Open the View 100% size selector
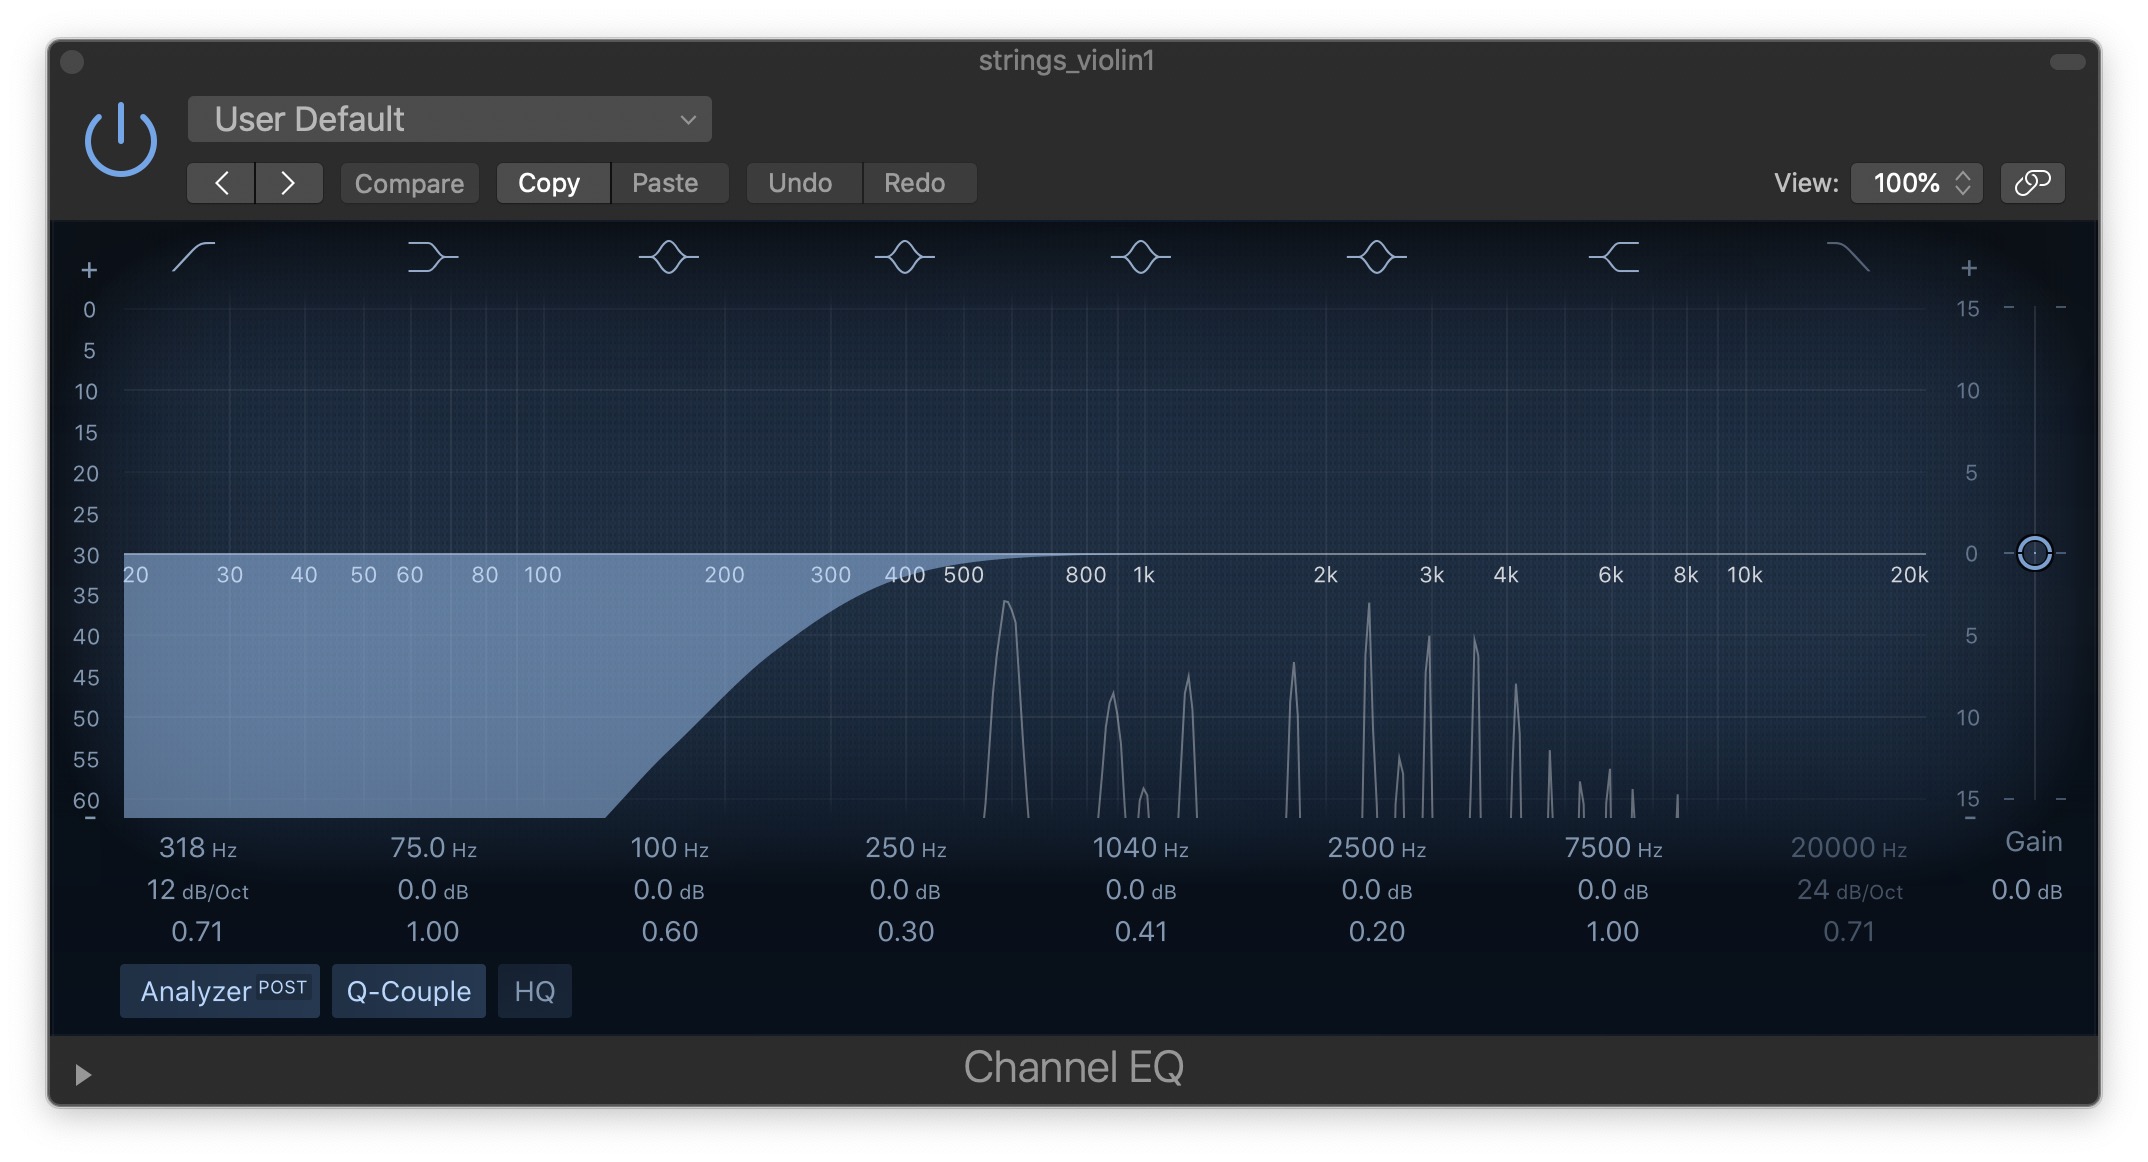The image size is (2148, 1162). click(1916, 183)
